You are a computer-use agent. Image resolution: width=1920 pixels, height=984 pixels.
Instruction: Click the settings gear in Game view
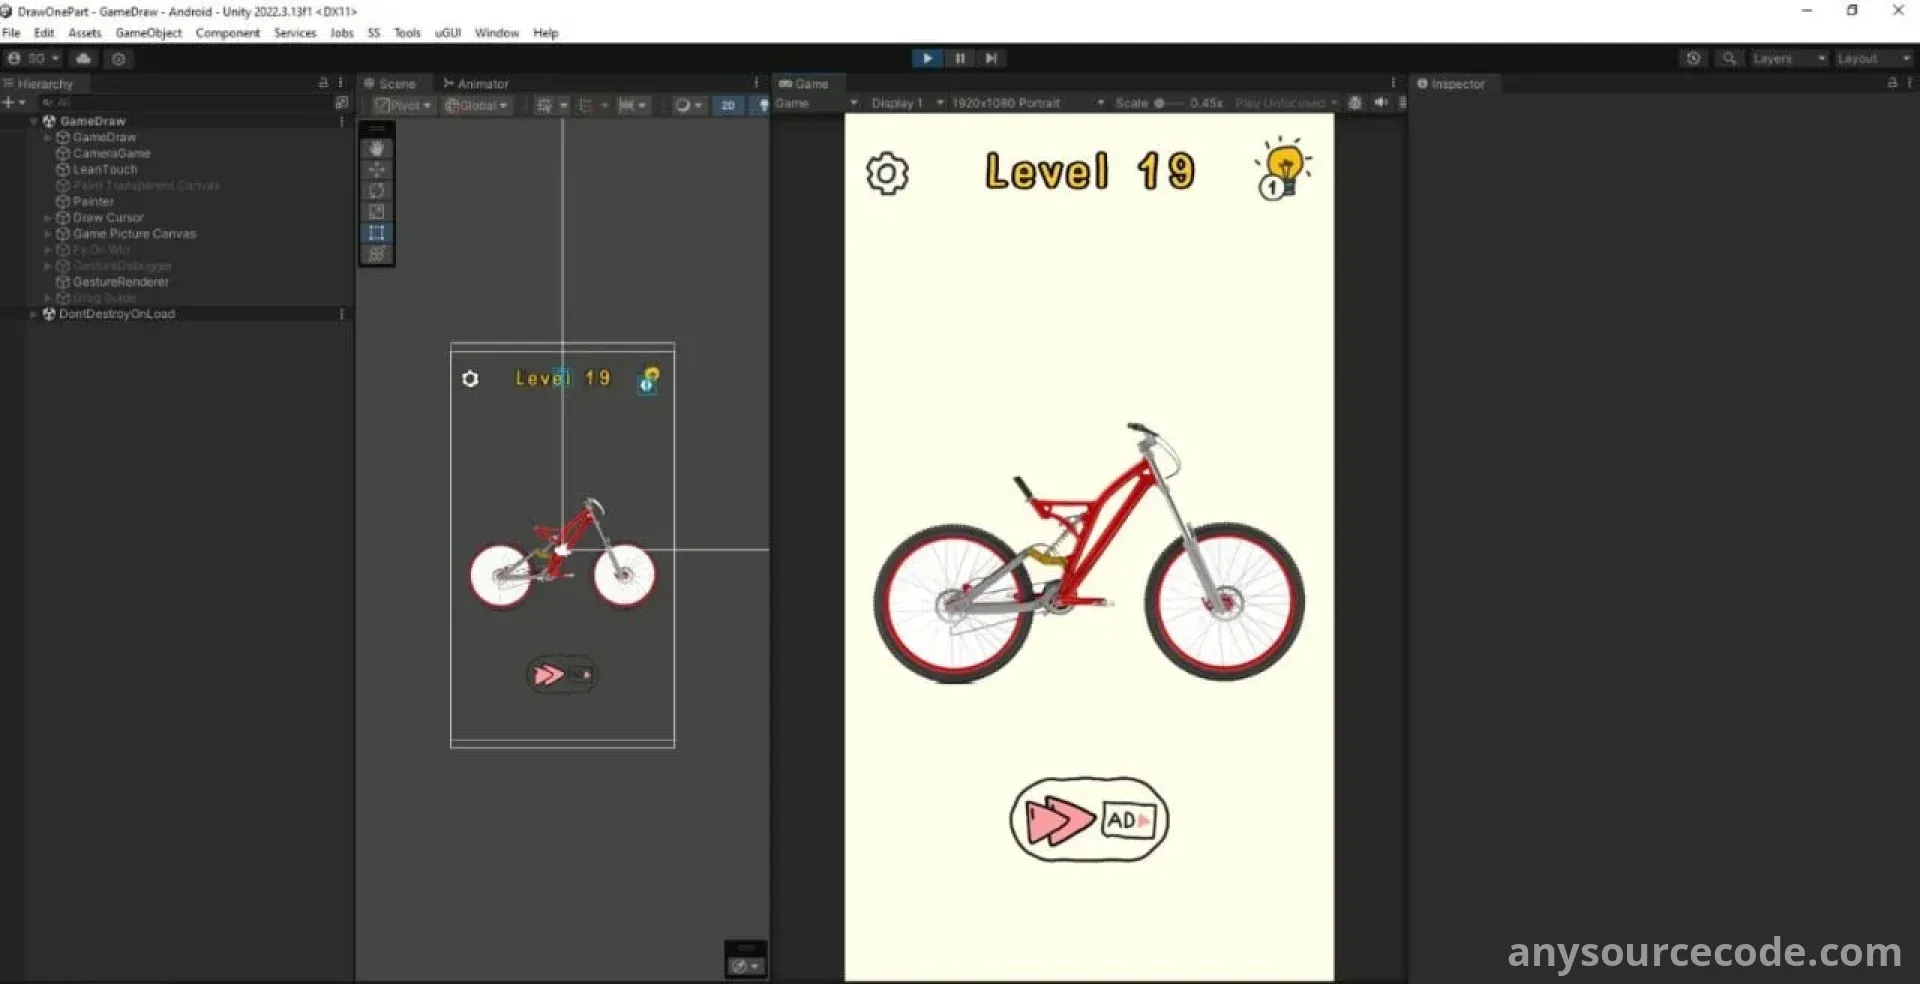click(x=887, y=174)
